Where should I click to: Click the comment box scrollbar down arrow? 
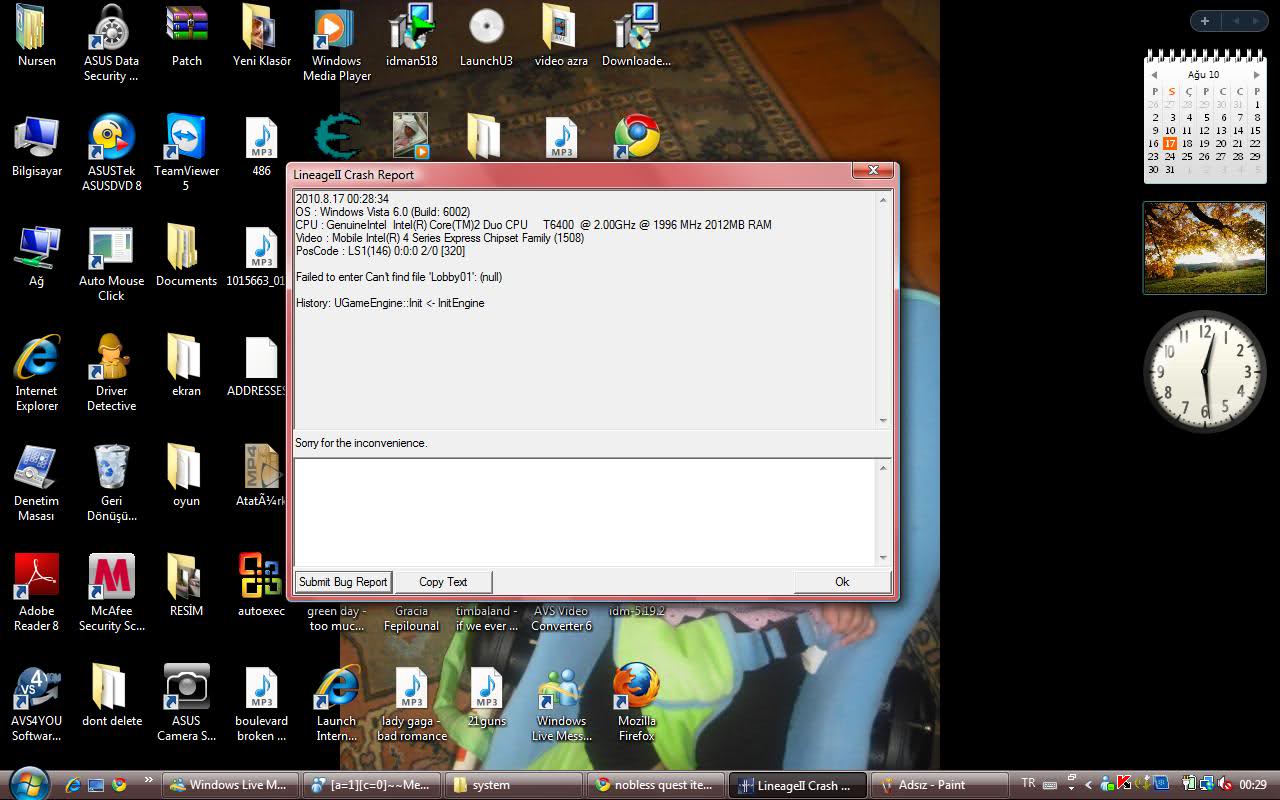tap(883, 557)
